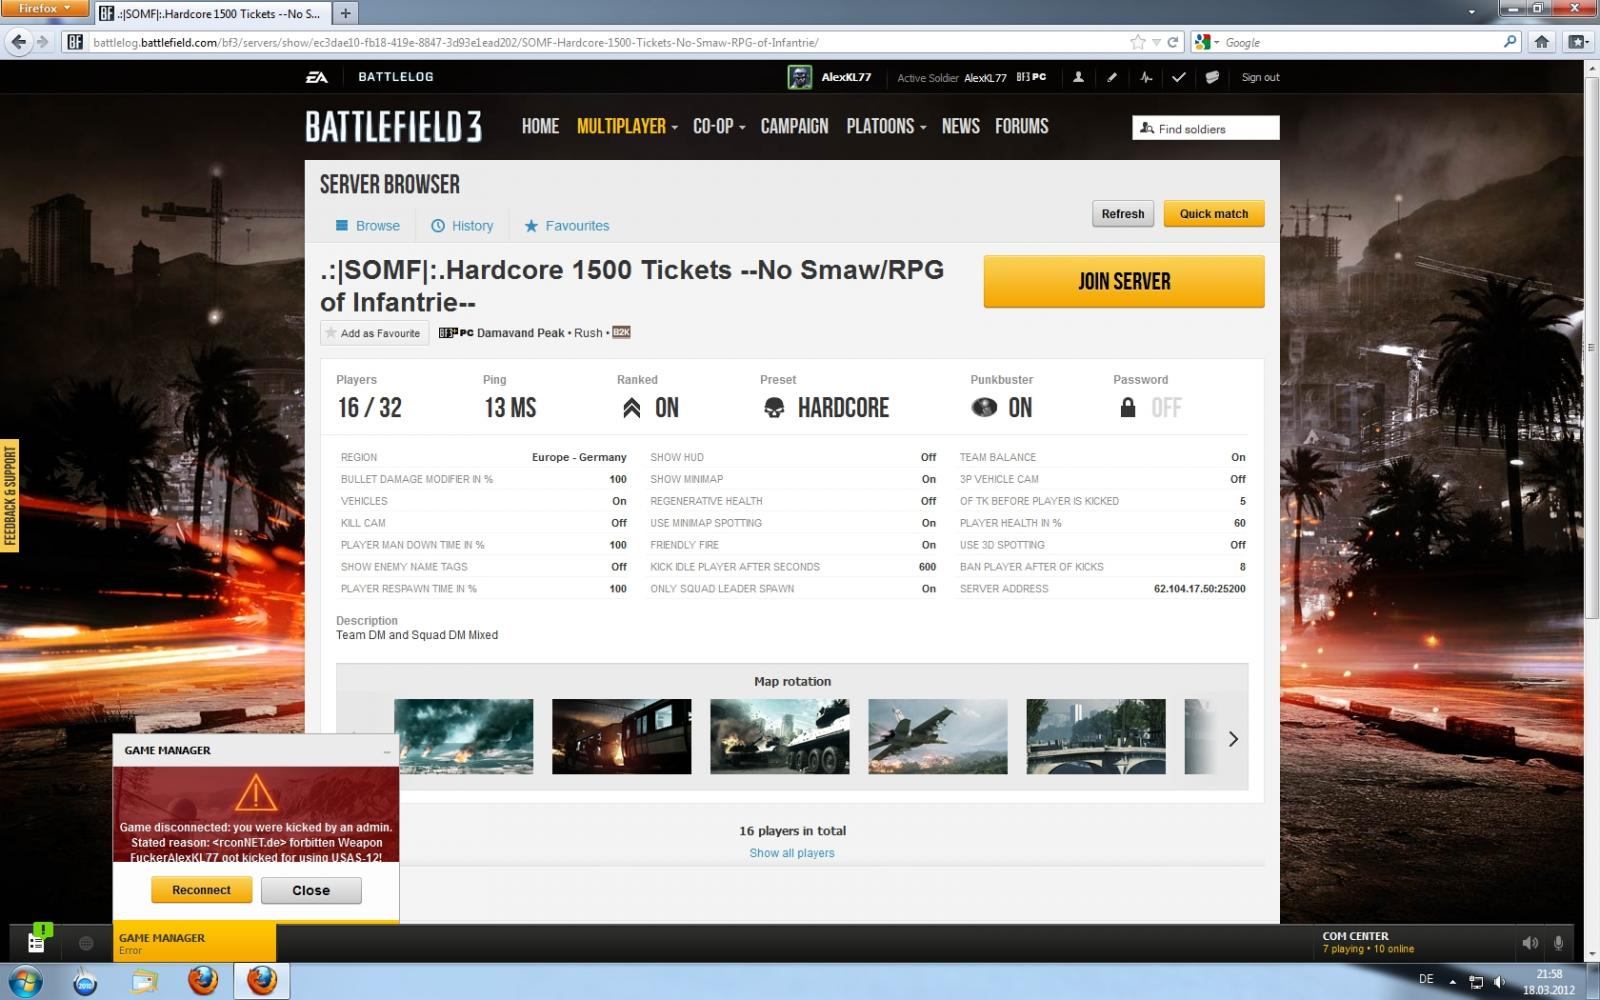
Task: Bookmark this page with the star icon
Action: 1138,42
